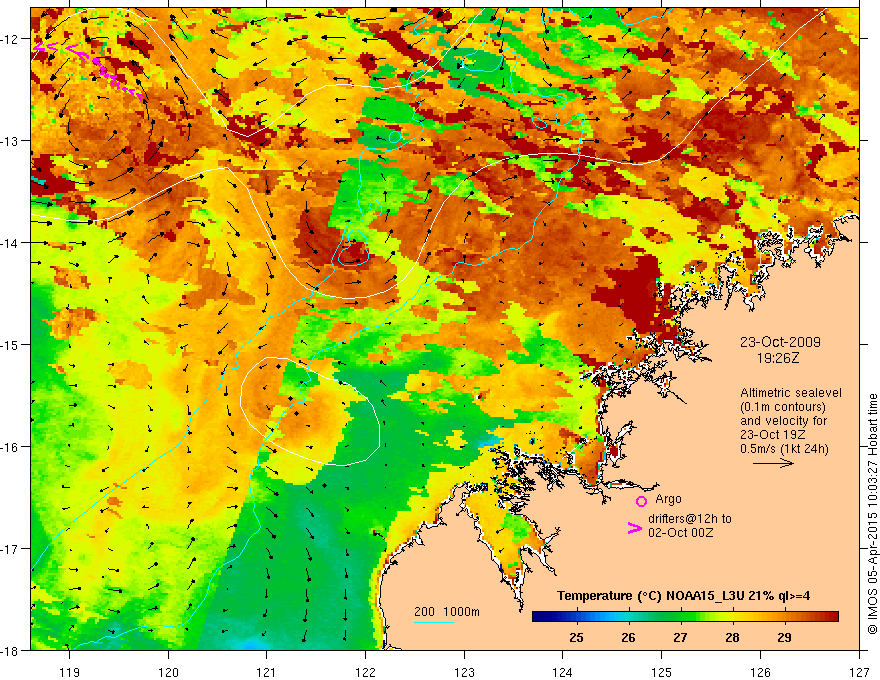Click latitude axis label -18
880x680 pixels.
coord(11,650)
